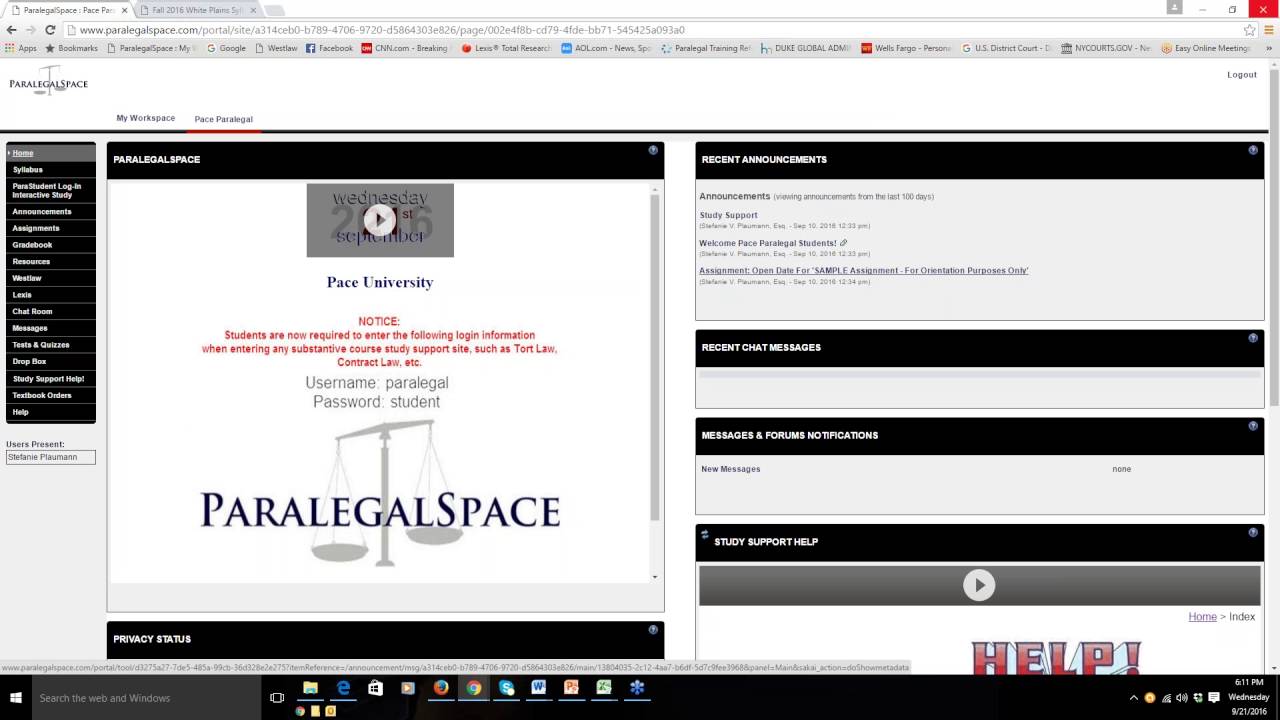Open Skype from the taskbar
Screen dimensions: 1280x720
click(506, 688)
